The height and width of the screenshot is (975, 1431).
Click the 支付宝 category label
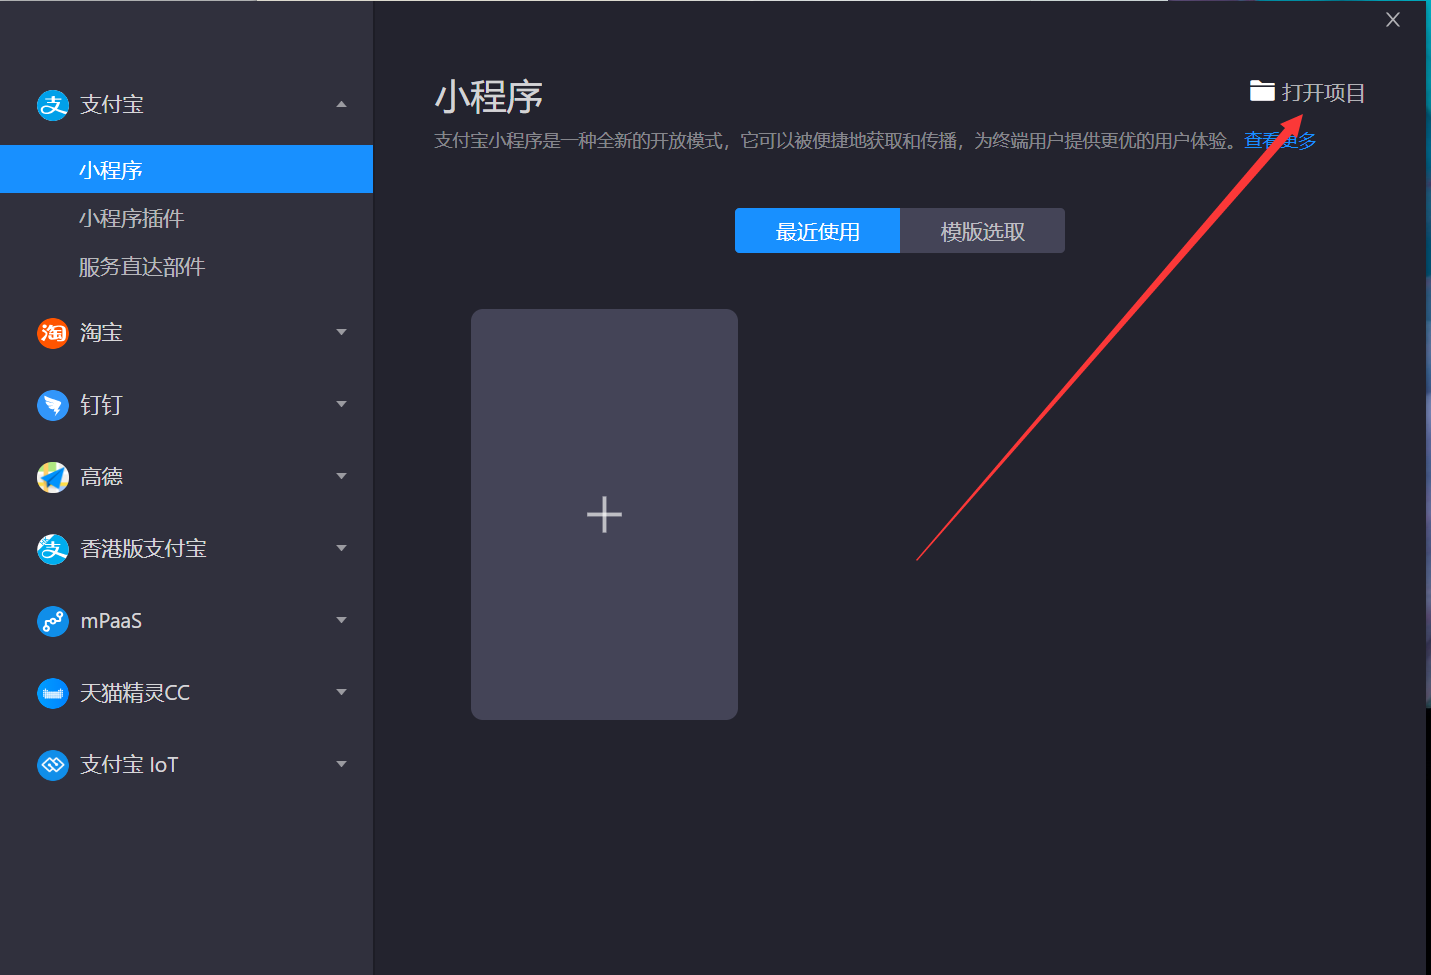112,105
